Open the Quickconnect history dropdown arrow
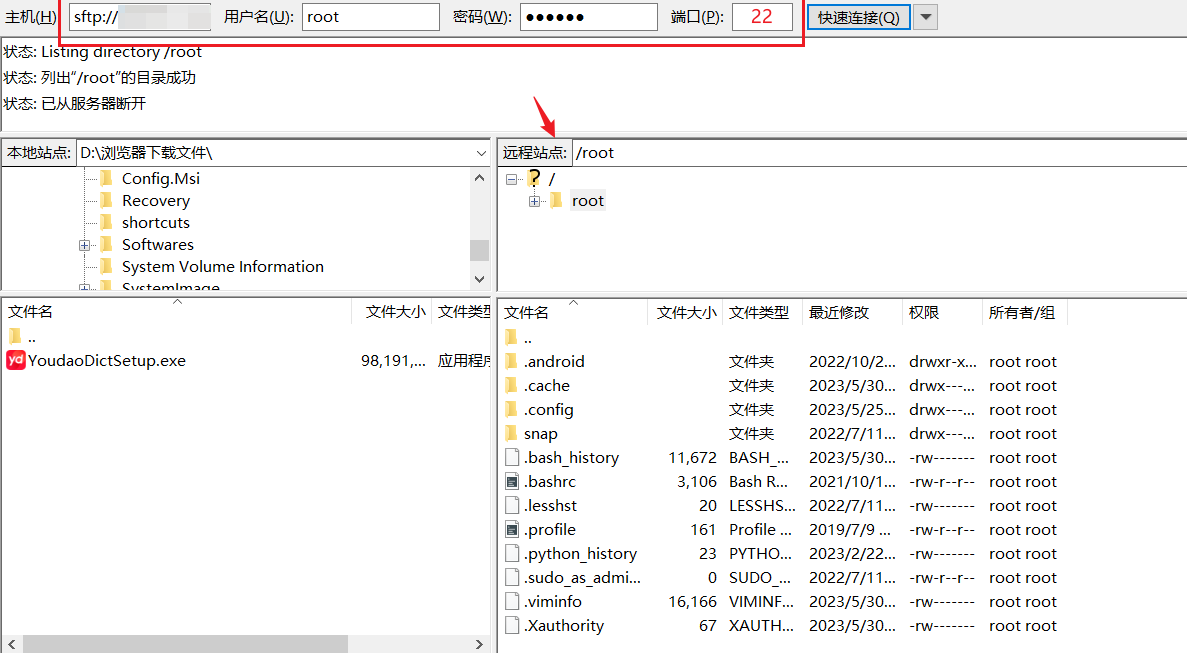This screenshot has height=653, width=1187. [x=925, y=17]
